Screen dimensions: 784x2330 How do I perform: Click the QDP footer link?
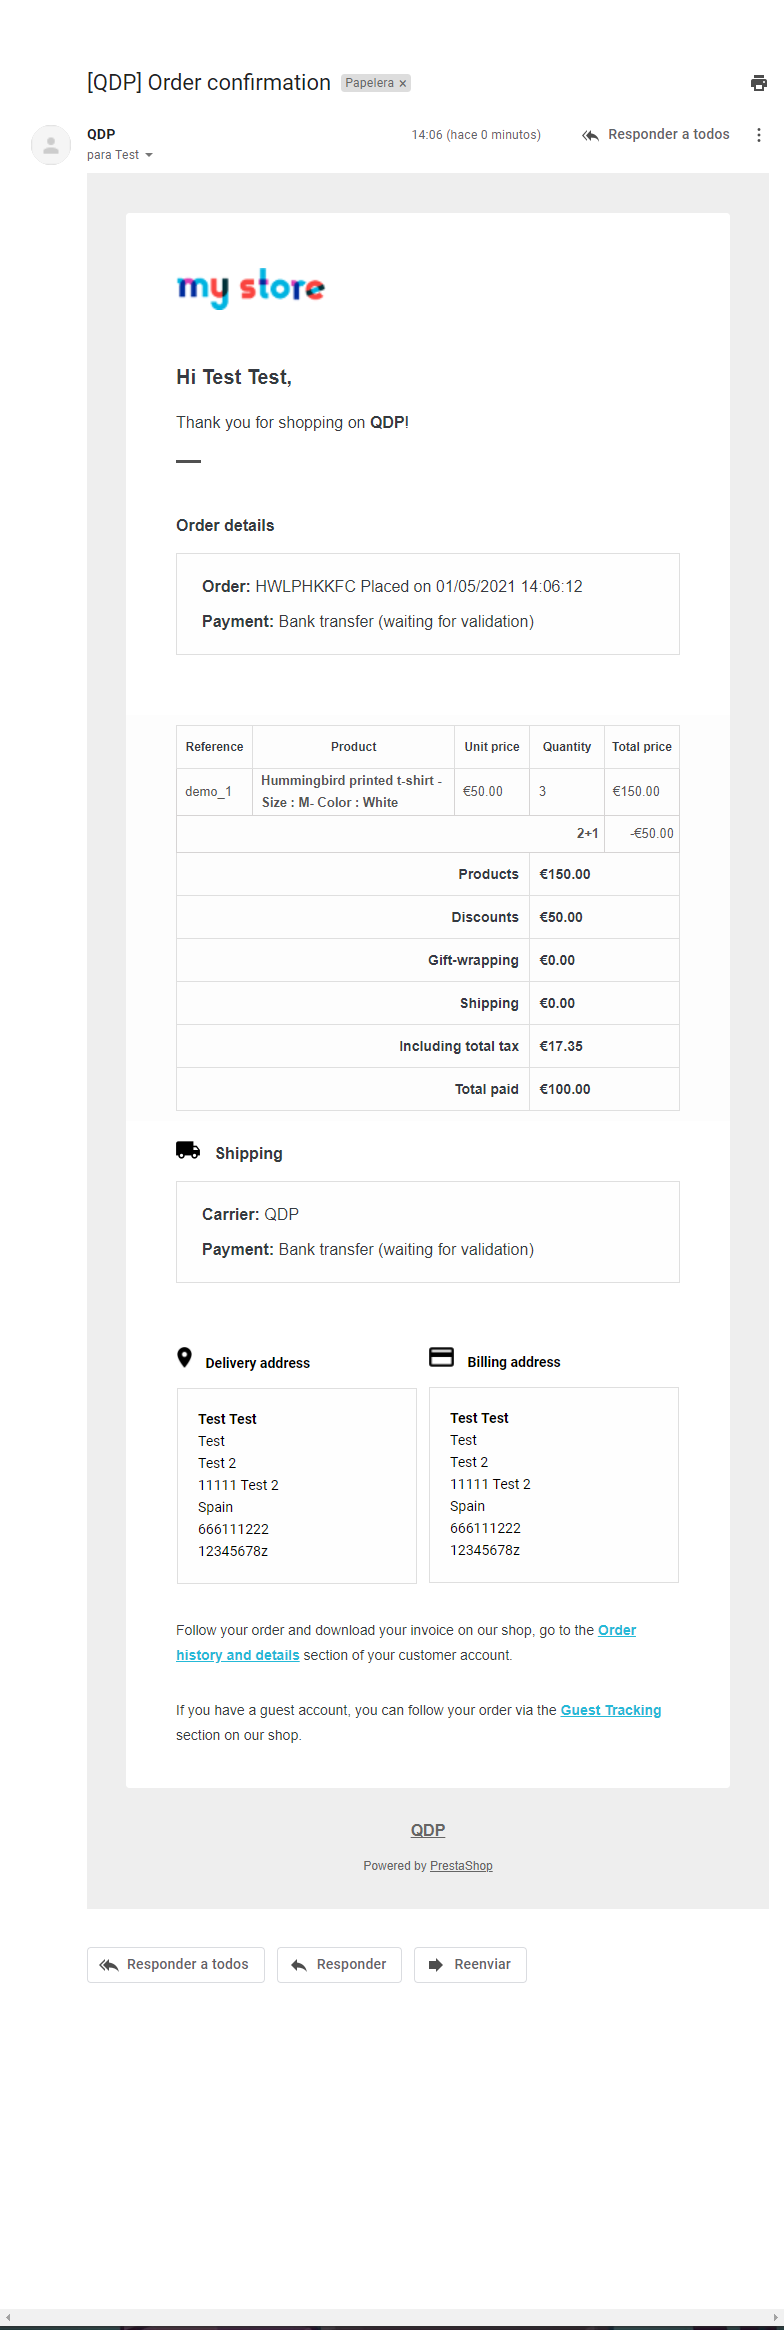[x=427, y=1829]
